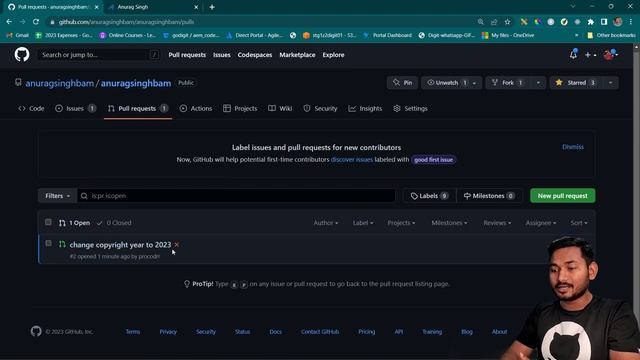
Task: Click the is:pr is:open search field
Action: click(236, 196)
